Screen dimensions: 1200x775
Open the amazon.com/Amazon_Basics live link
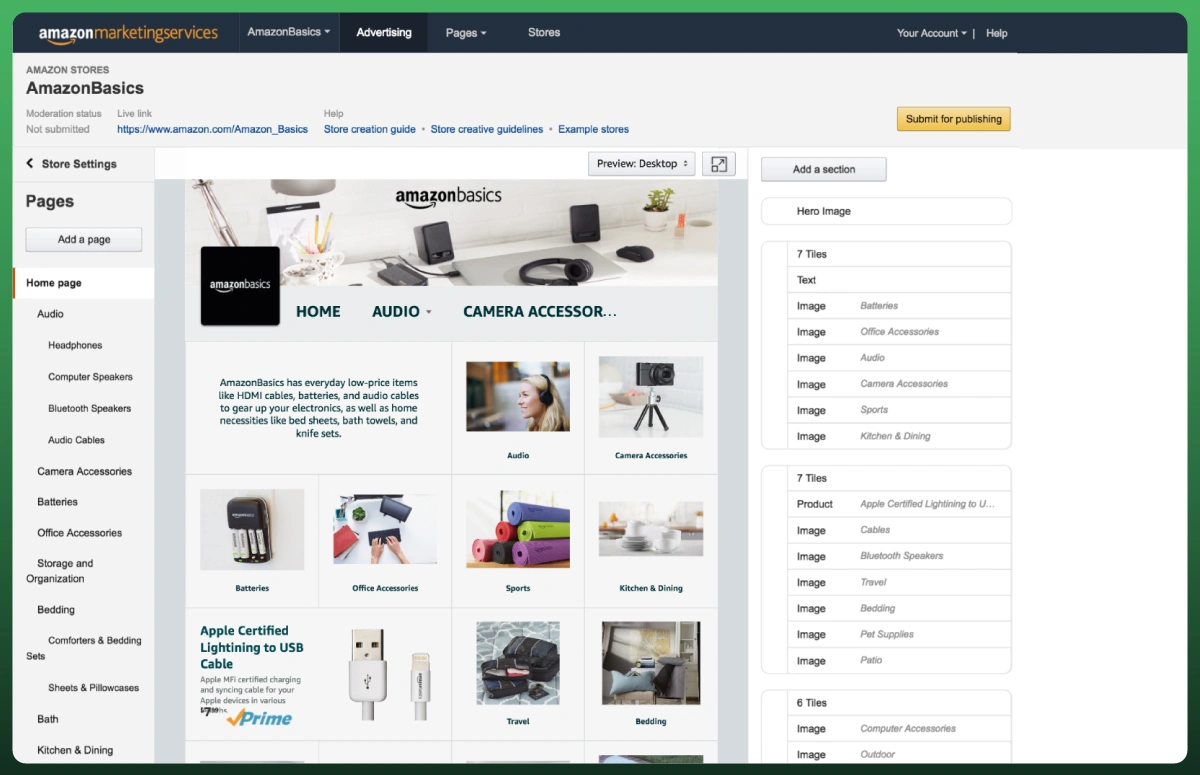coord(212,129)
